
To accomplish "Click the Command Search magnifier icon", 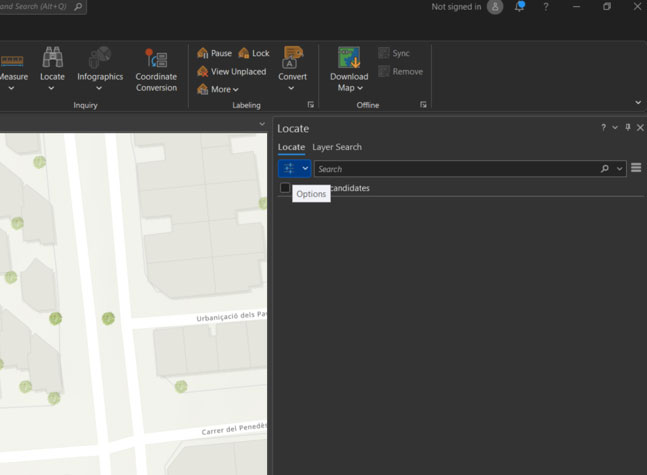I will click(78, 7).
